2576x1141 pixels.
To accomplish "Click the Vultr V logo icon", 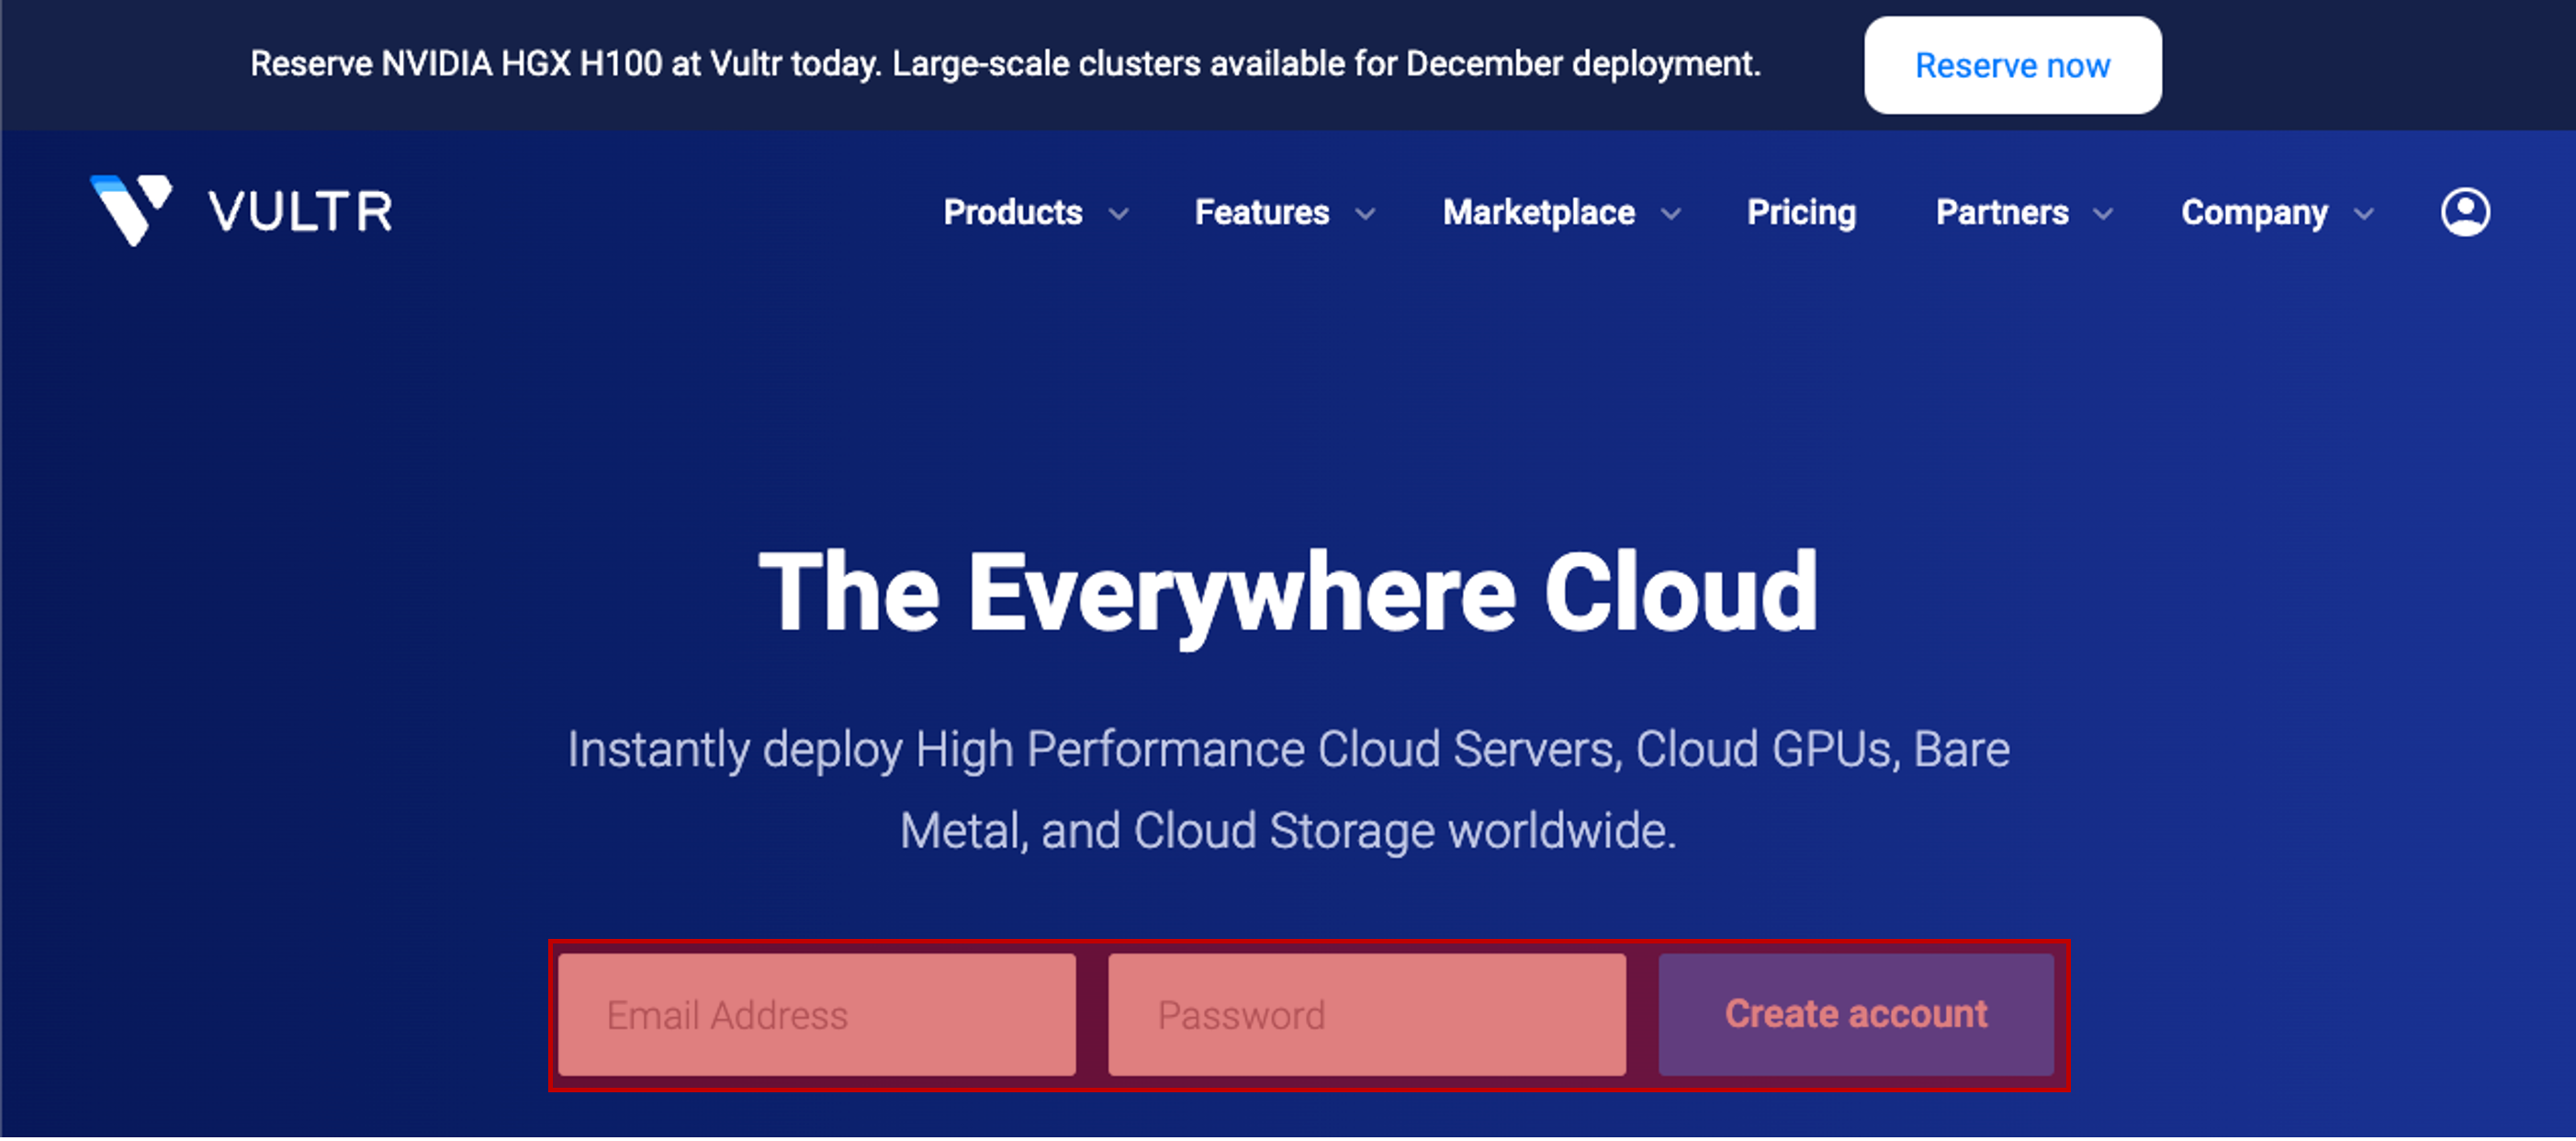I will (x=130, y=209).
